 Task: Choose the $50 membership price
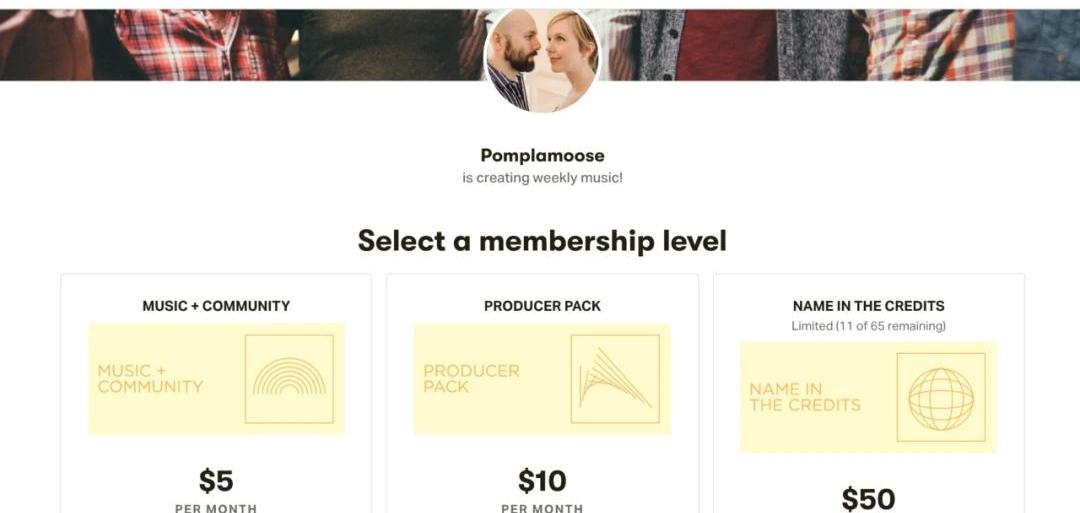tap(868, 498)
